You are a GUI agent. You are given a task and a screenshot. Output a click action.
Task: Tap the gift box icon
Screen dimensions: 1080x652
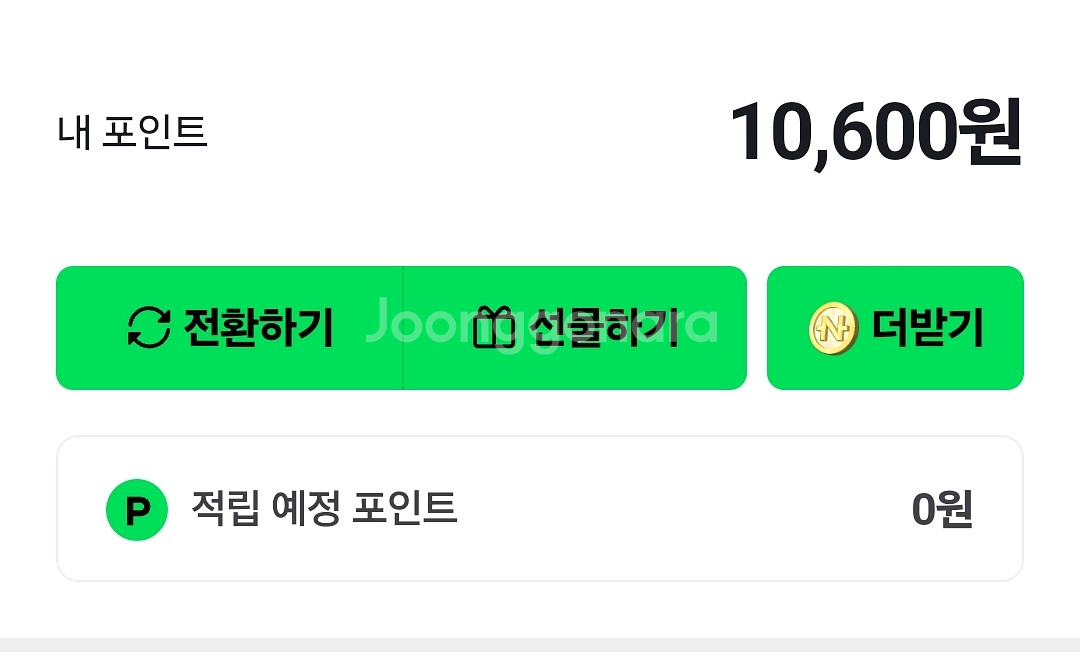(494, 326)
